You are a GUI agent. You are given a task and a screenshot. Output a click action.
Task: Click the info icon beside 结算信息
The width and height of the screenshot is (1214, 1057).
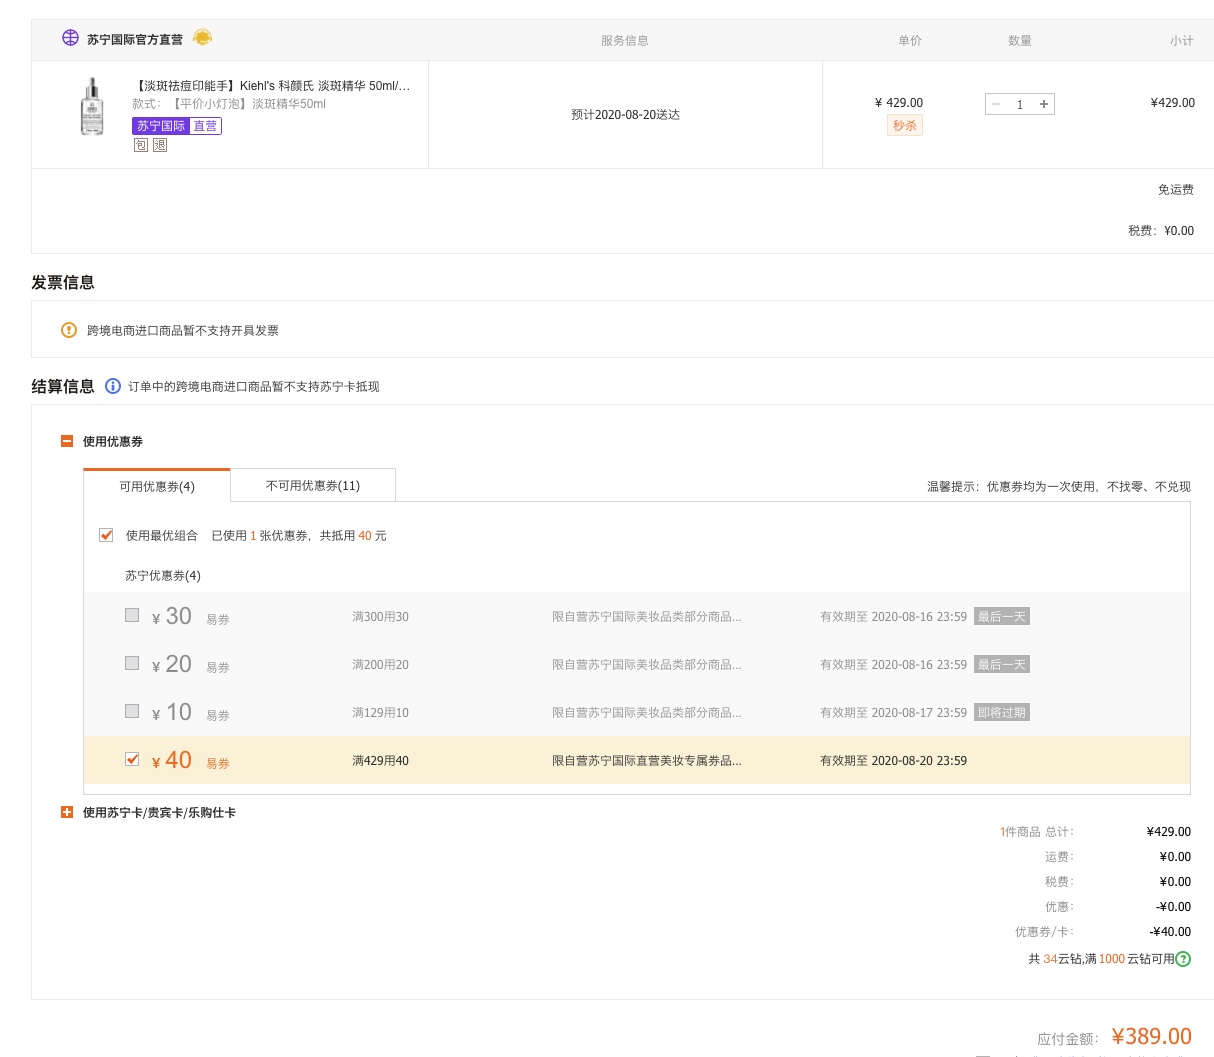(113, 386)
